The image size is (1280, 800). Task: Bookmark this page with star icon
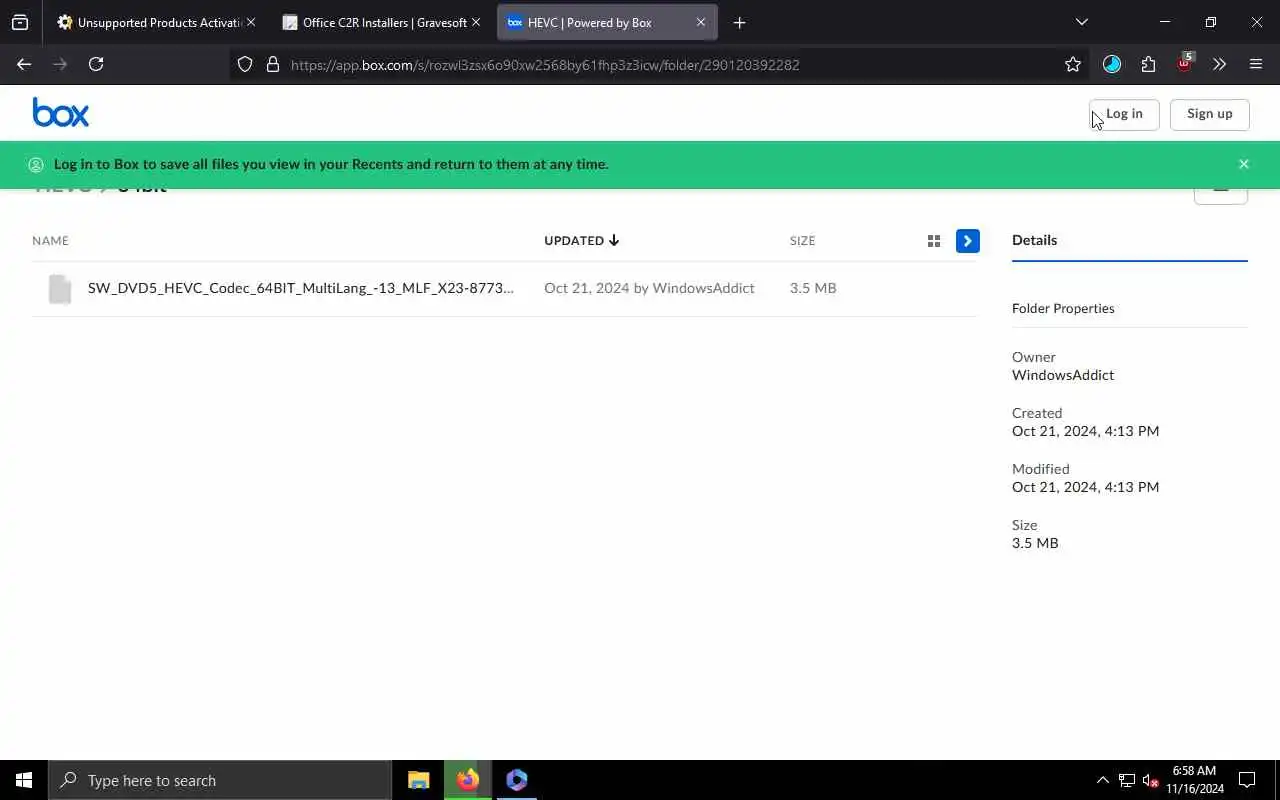point(1073,64)
